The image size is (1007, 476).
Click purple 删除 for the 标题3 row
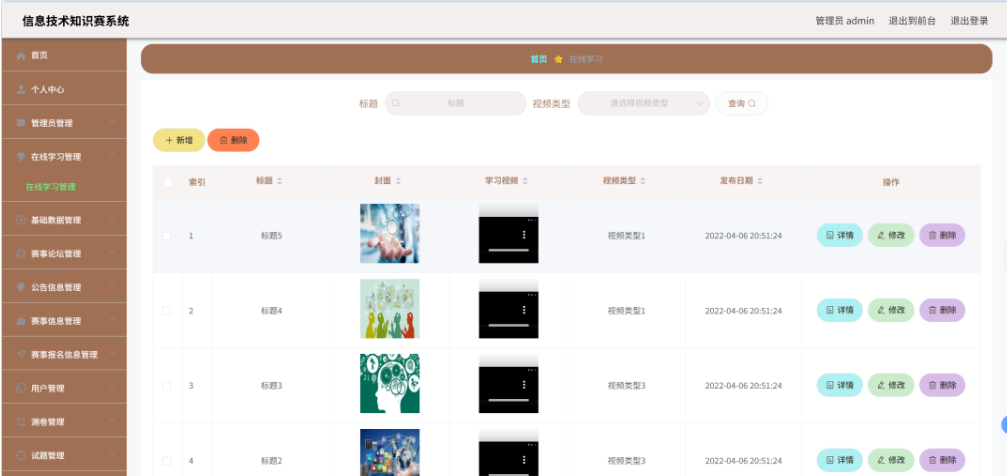pyautogui.click(x=942, y=385)
